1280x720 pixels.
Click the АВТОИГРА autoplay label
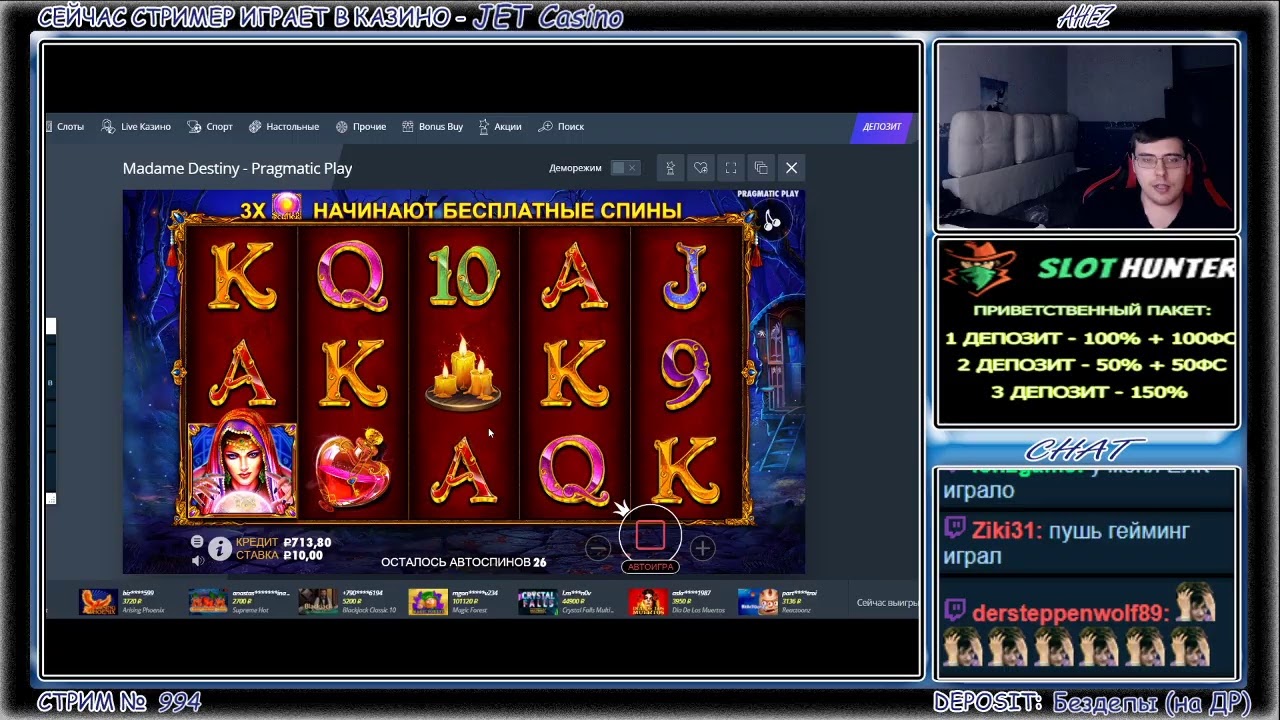[x=650, y=567]
